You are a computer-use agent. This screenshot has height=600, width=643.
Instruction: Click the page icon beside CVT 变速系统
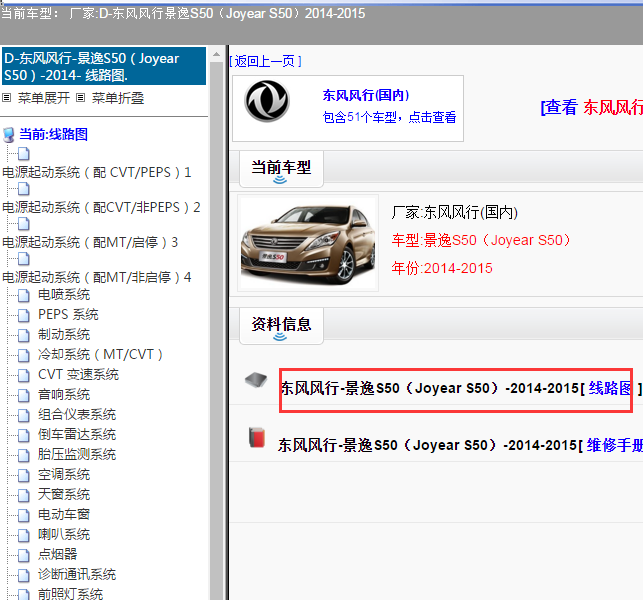[x=23, y=375]
